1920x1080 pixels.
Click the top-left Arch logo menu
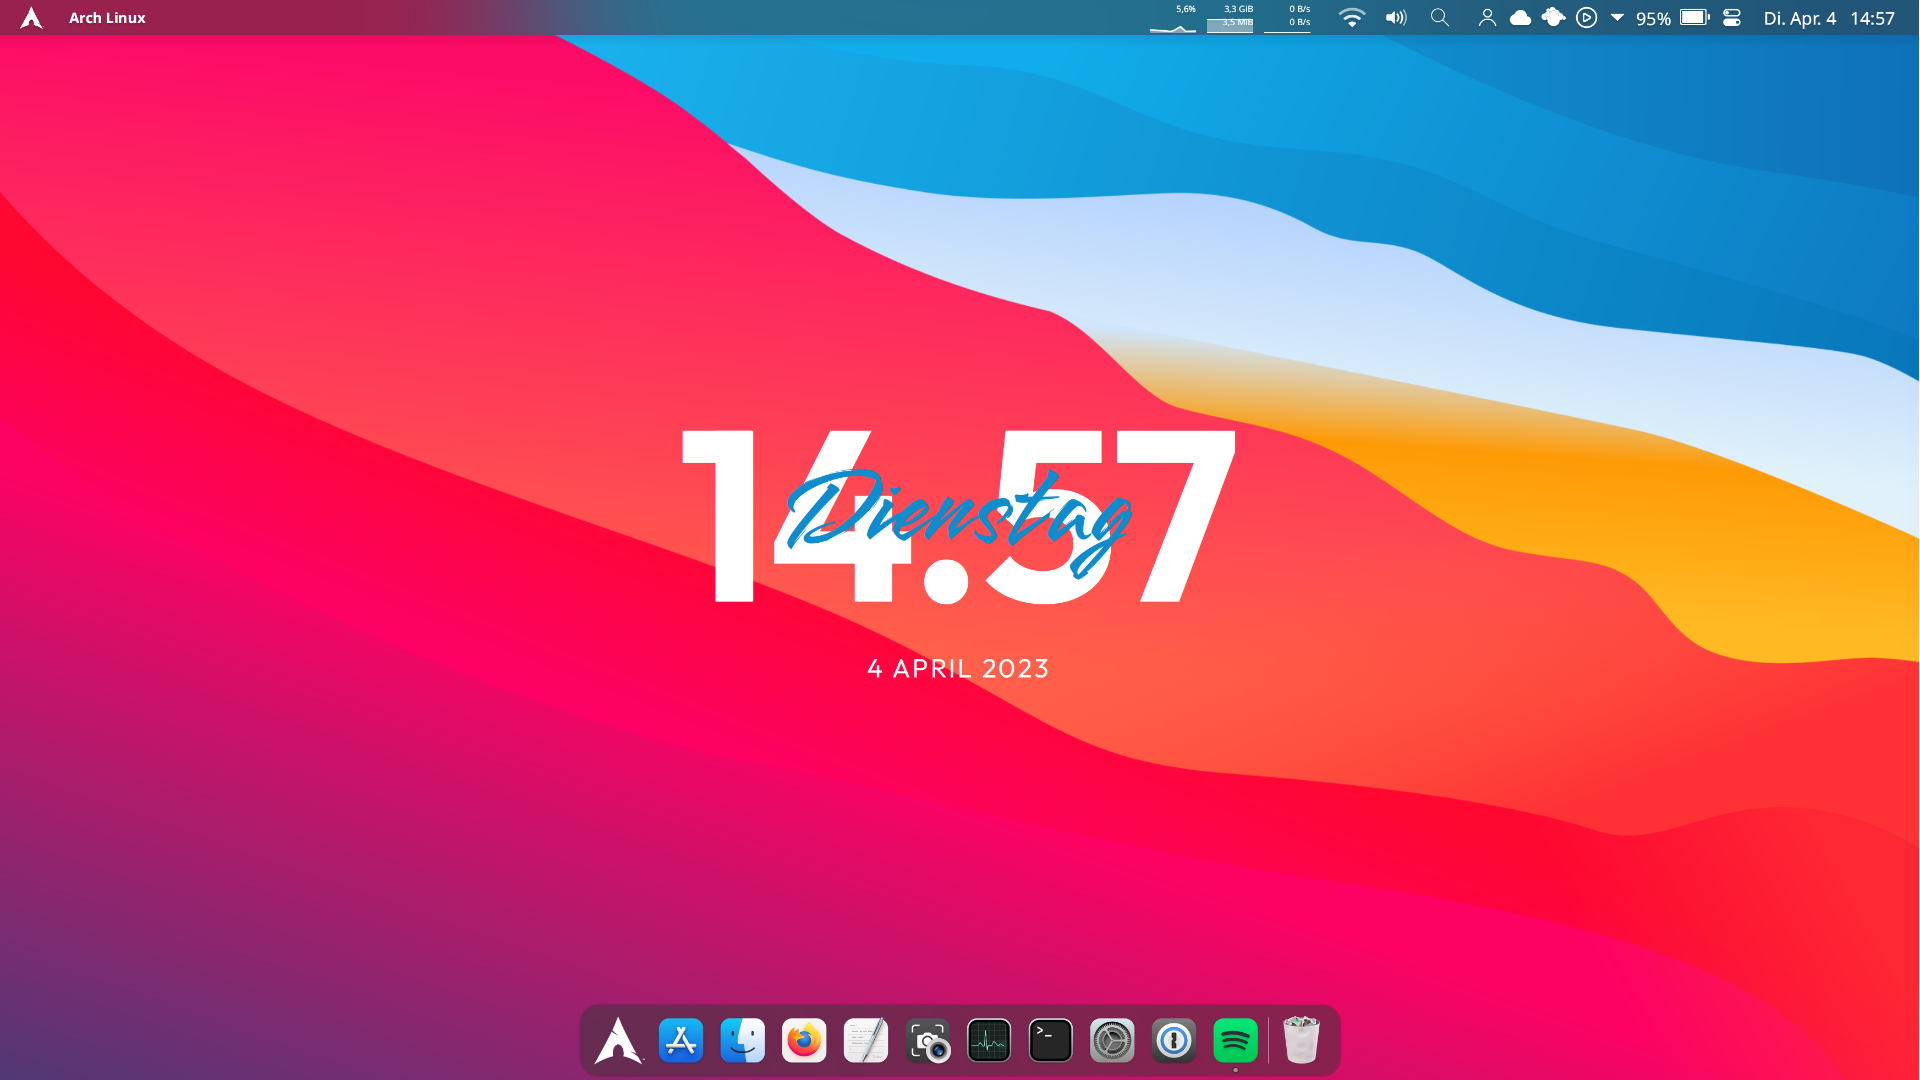tap(31, 18)
